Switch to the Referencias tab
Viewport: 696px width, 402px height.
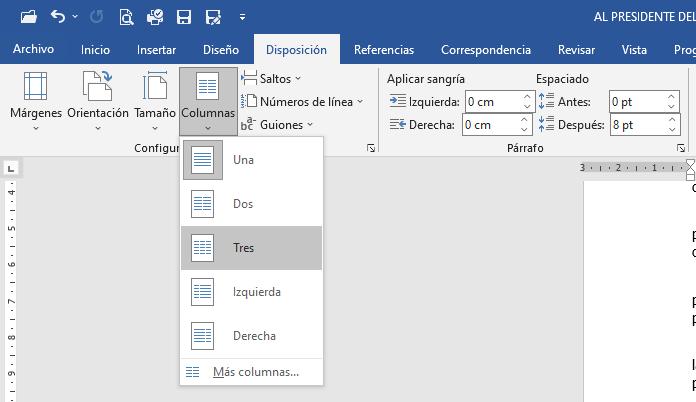[x=384, y=50]
